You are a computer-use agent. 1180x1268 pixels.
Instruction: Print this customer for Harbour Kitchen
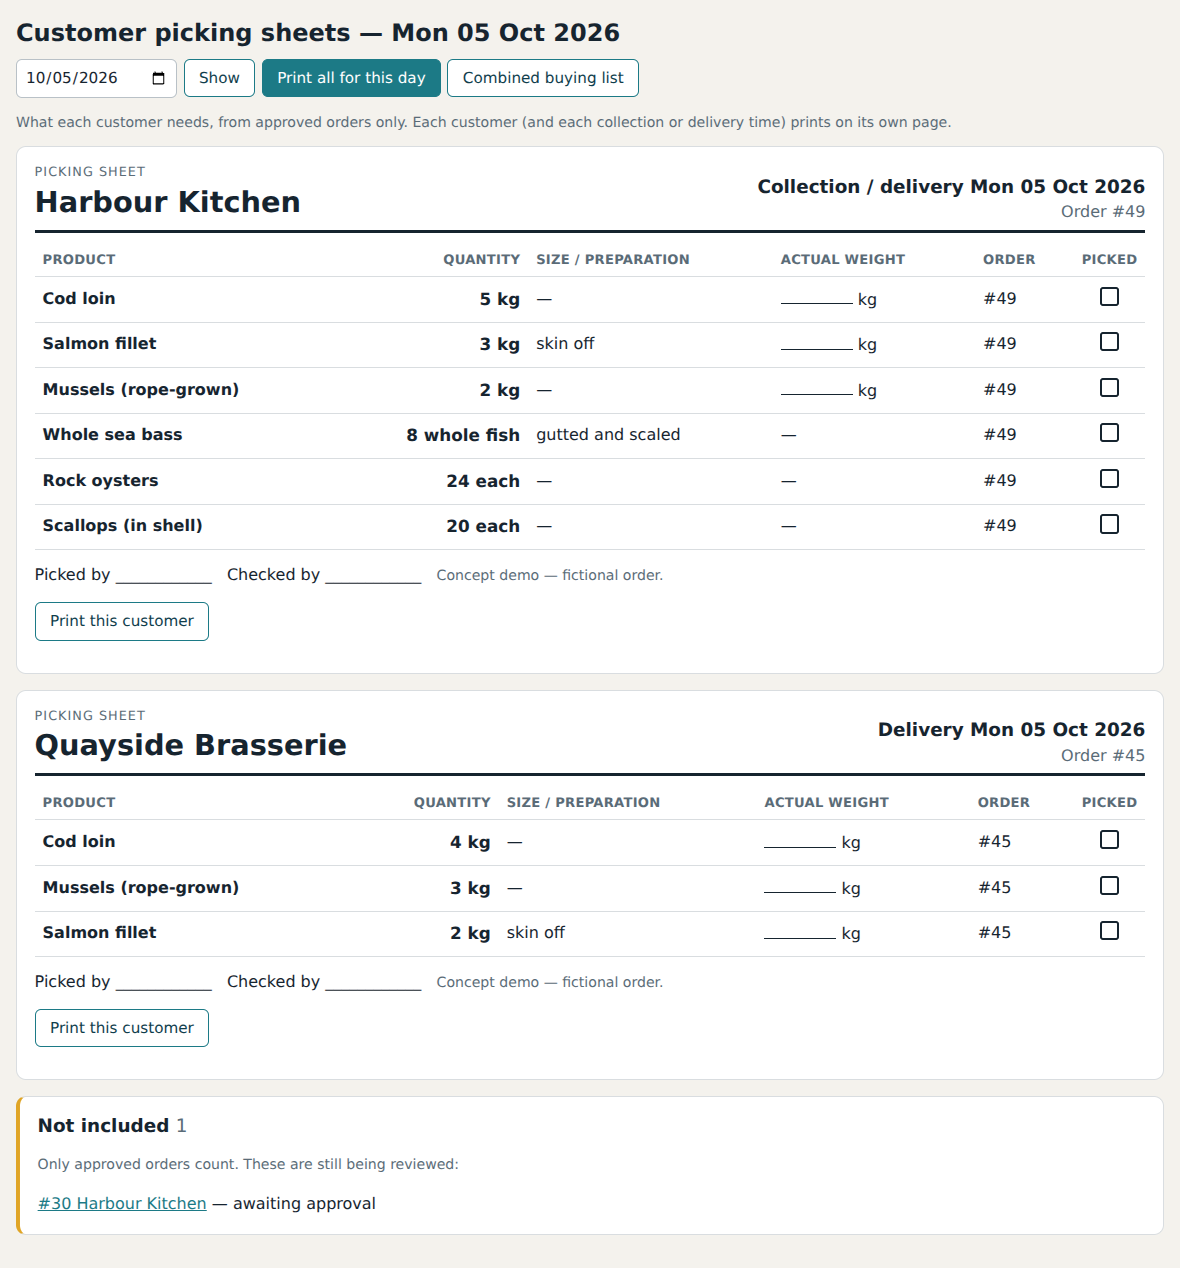coord(122,621)
